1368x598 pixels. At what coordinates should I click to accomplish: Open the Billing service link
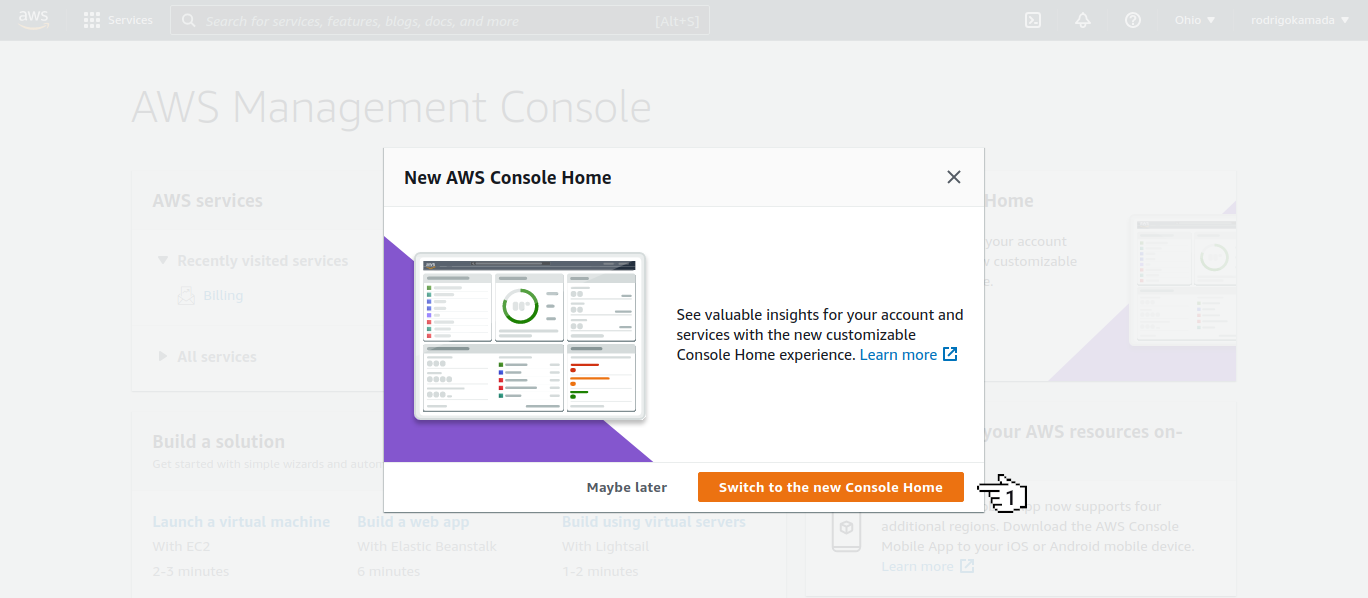(x=223, y=295)
